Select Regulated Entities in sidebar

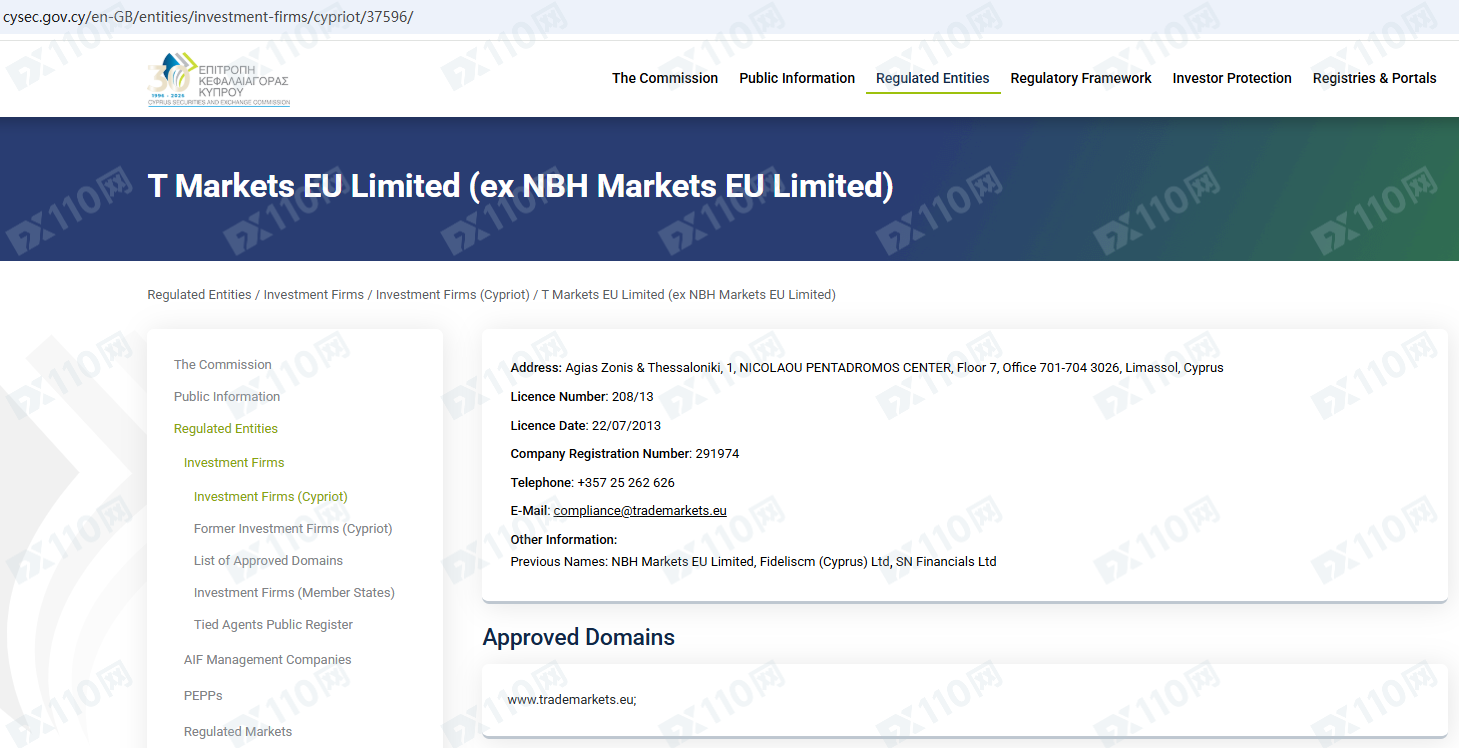point(226,429)
